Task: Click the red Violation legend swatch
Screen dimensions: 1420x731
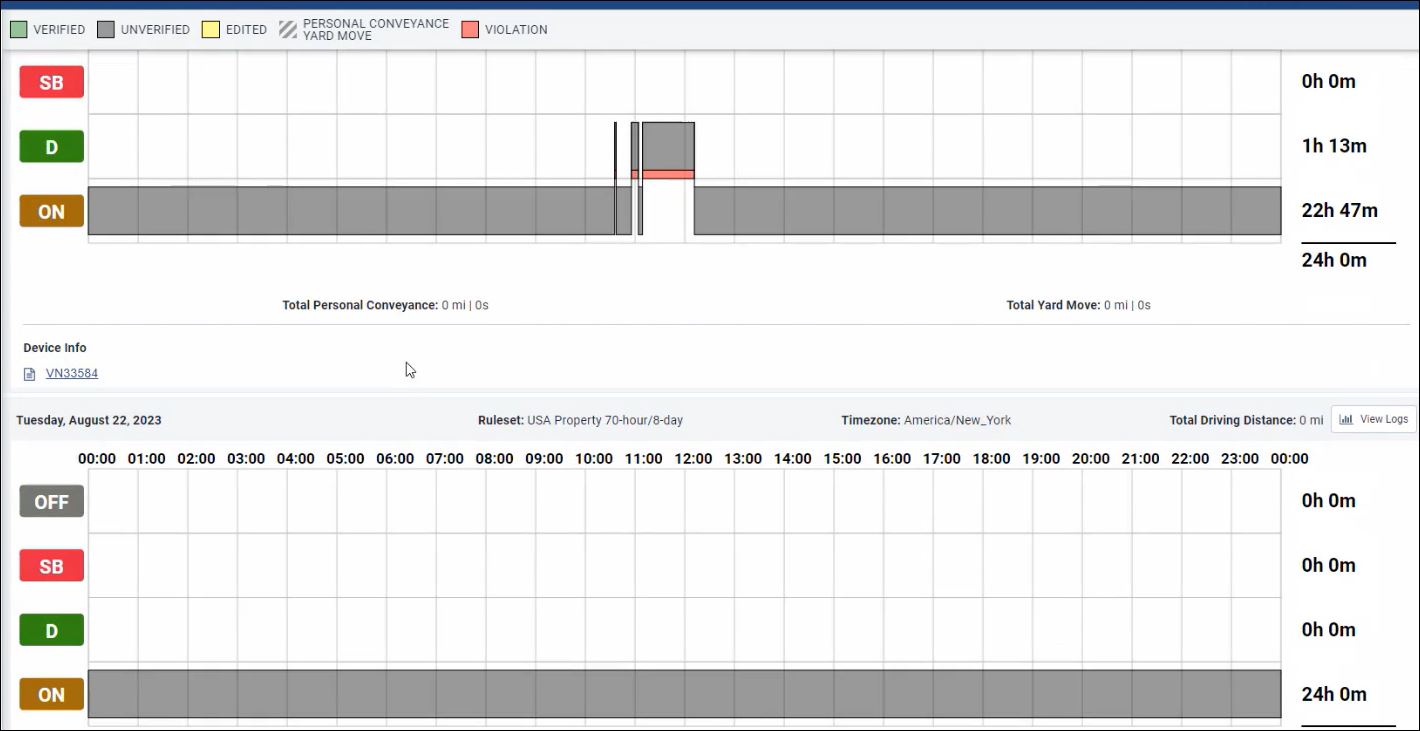Action: click(x=470, y=29)
